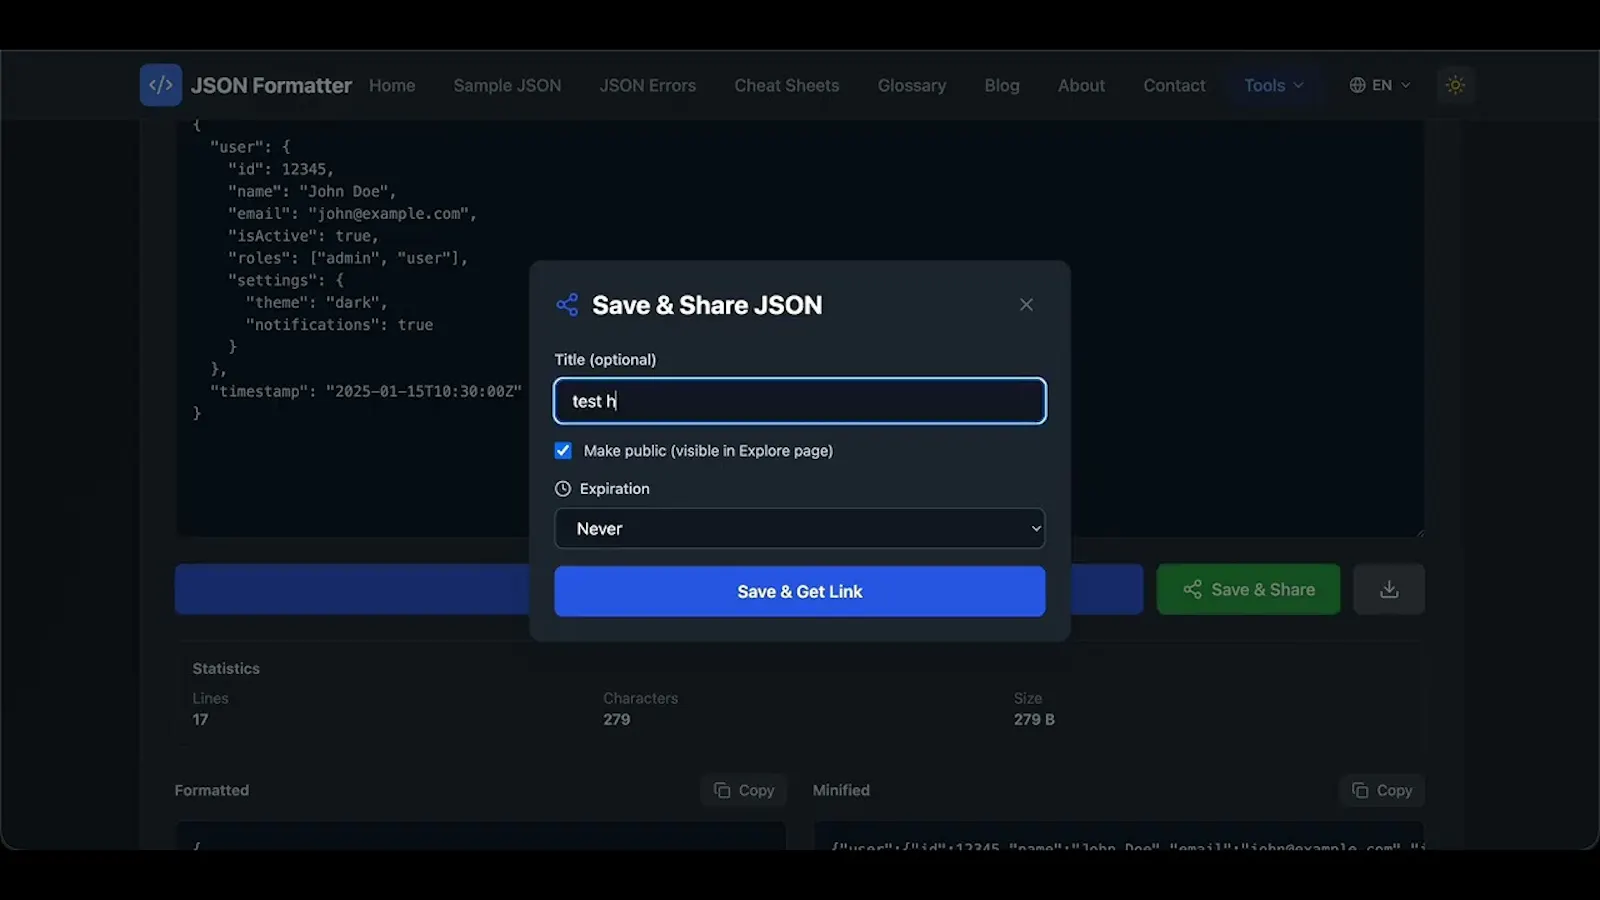Open Sample JSON page

[x=507, y=85]
